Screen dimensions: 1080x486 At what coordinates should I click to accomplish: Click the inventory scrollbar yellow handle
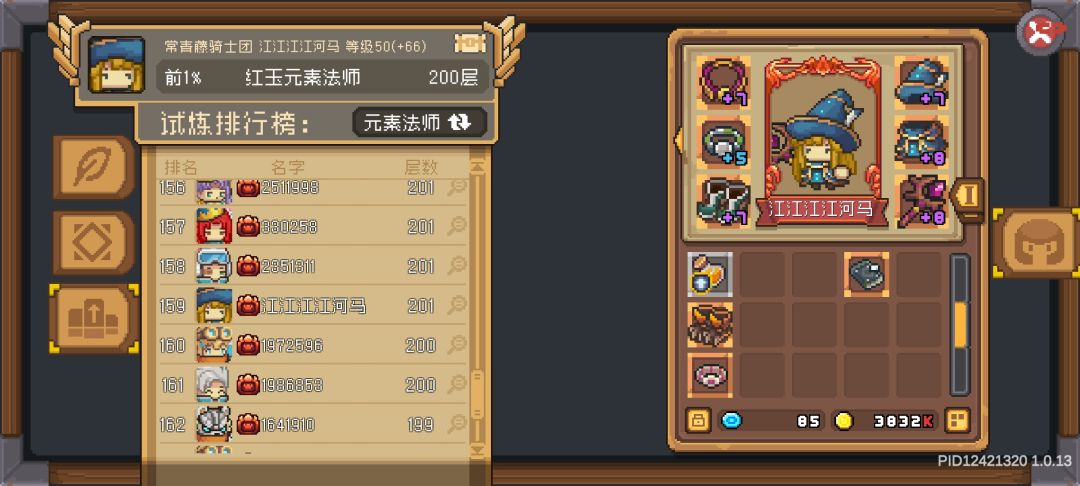pos(960,324)
